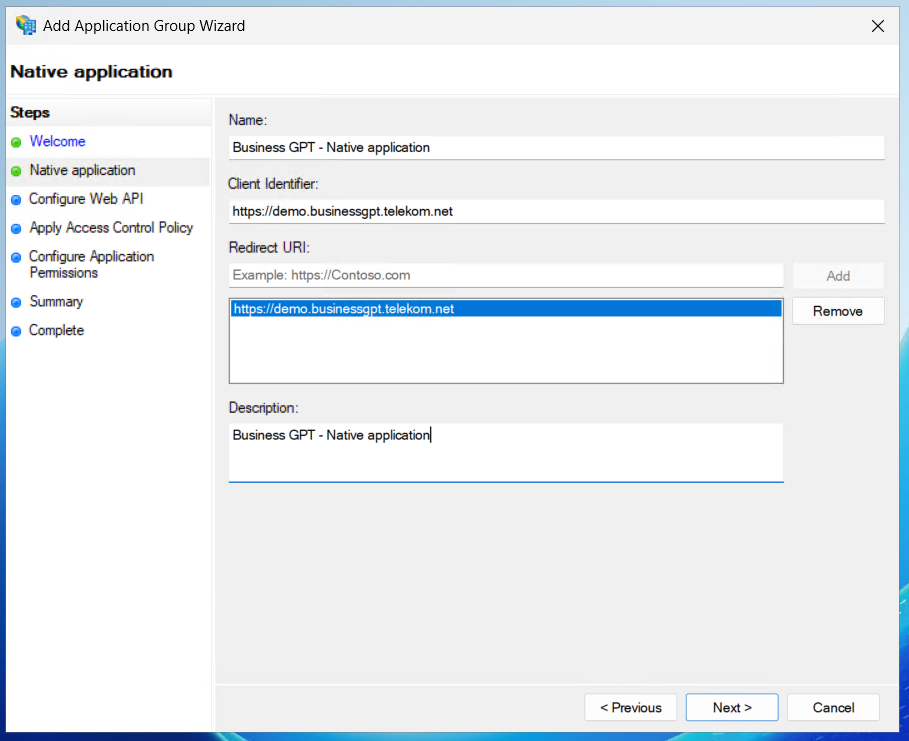Click green bullet beside Native application
The image size is (909, 741).
(x=16, y=171)
